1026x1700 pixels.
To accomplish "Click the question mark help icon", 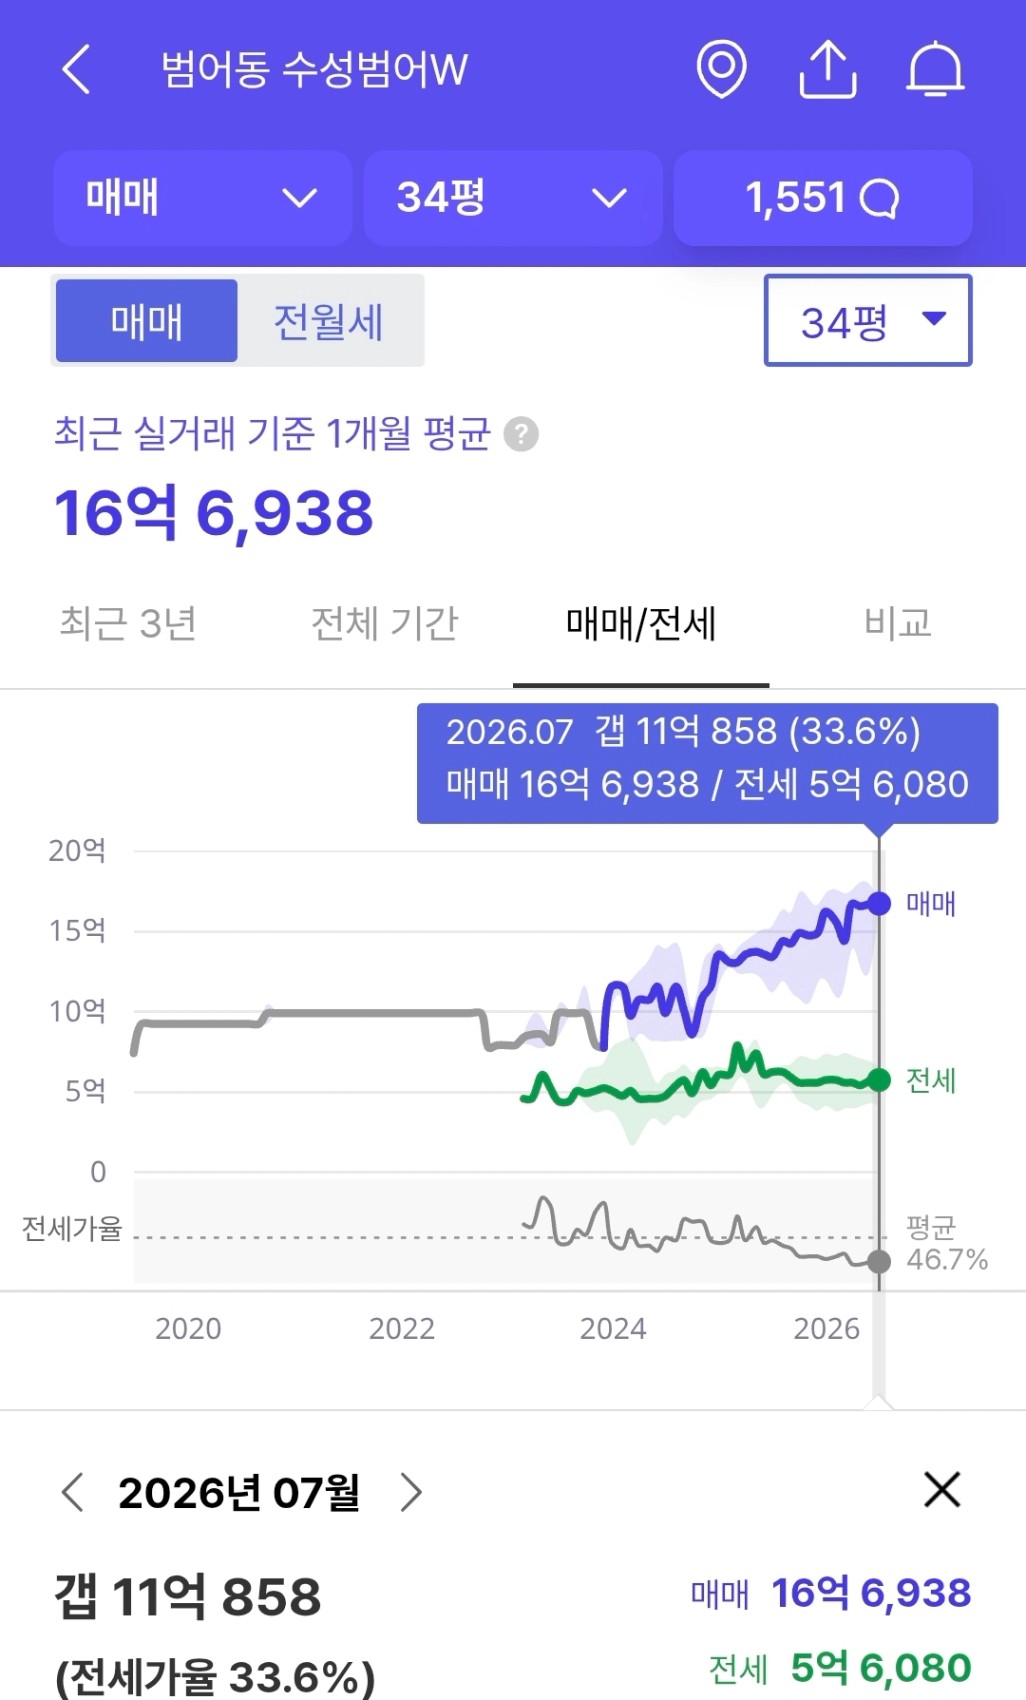I will point(521,435).
